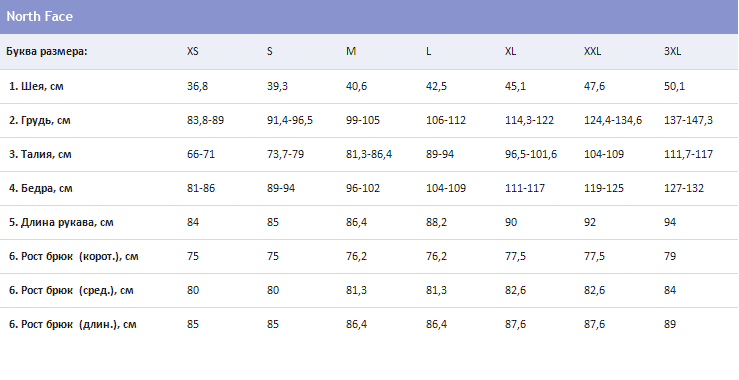Click the 'Рост брюк (корот.)' row label
The width and height of the screenshot is (739, 380).
coord(74,256)
